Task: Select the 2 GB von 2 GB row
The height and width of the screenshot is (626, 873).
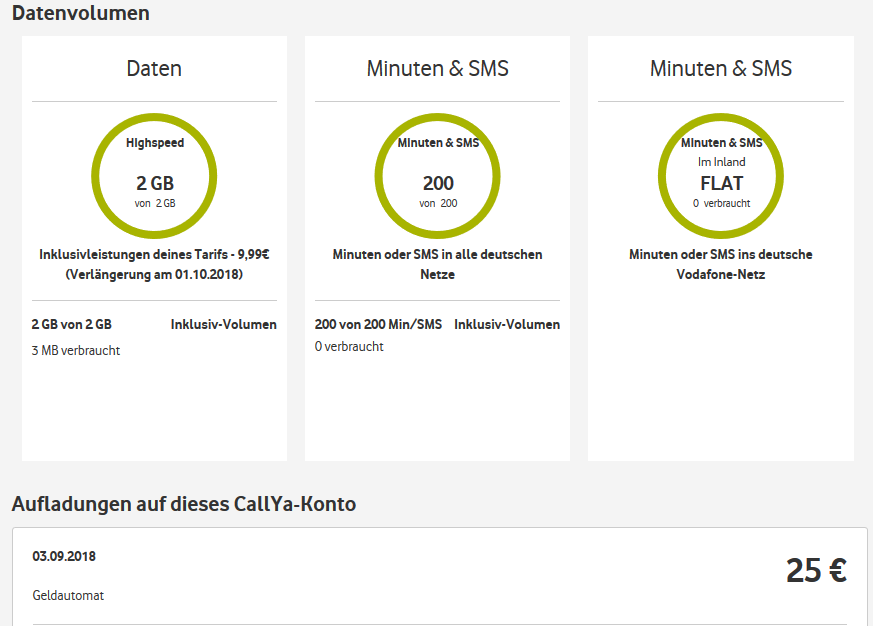Action: [x=72, y=324]
